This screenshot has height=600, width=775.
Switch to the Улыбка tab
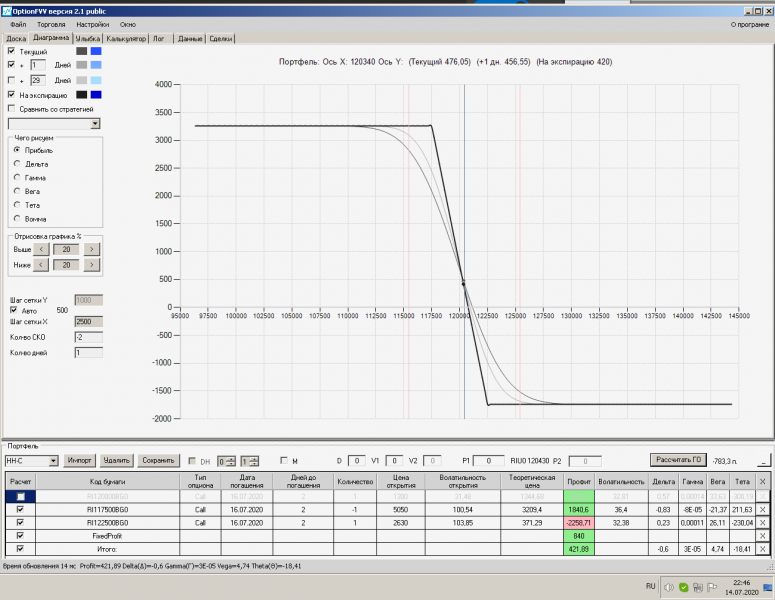point(88,38)
